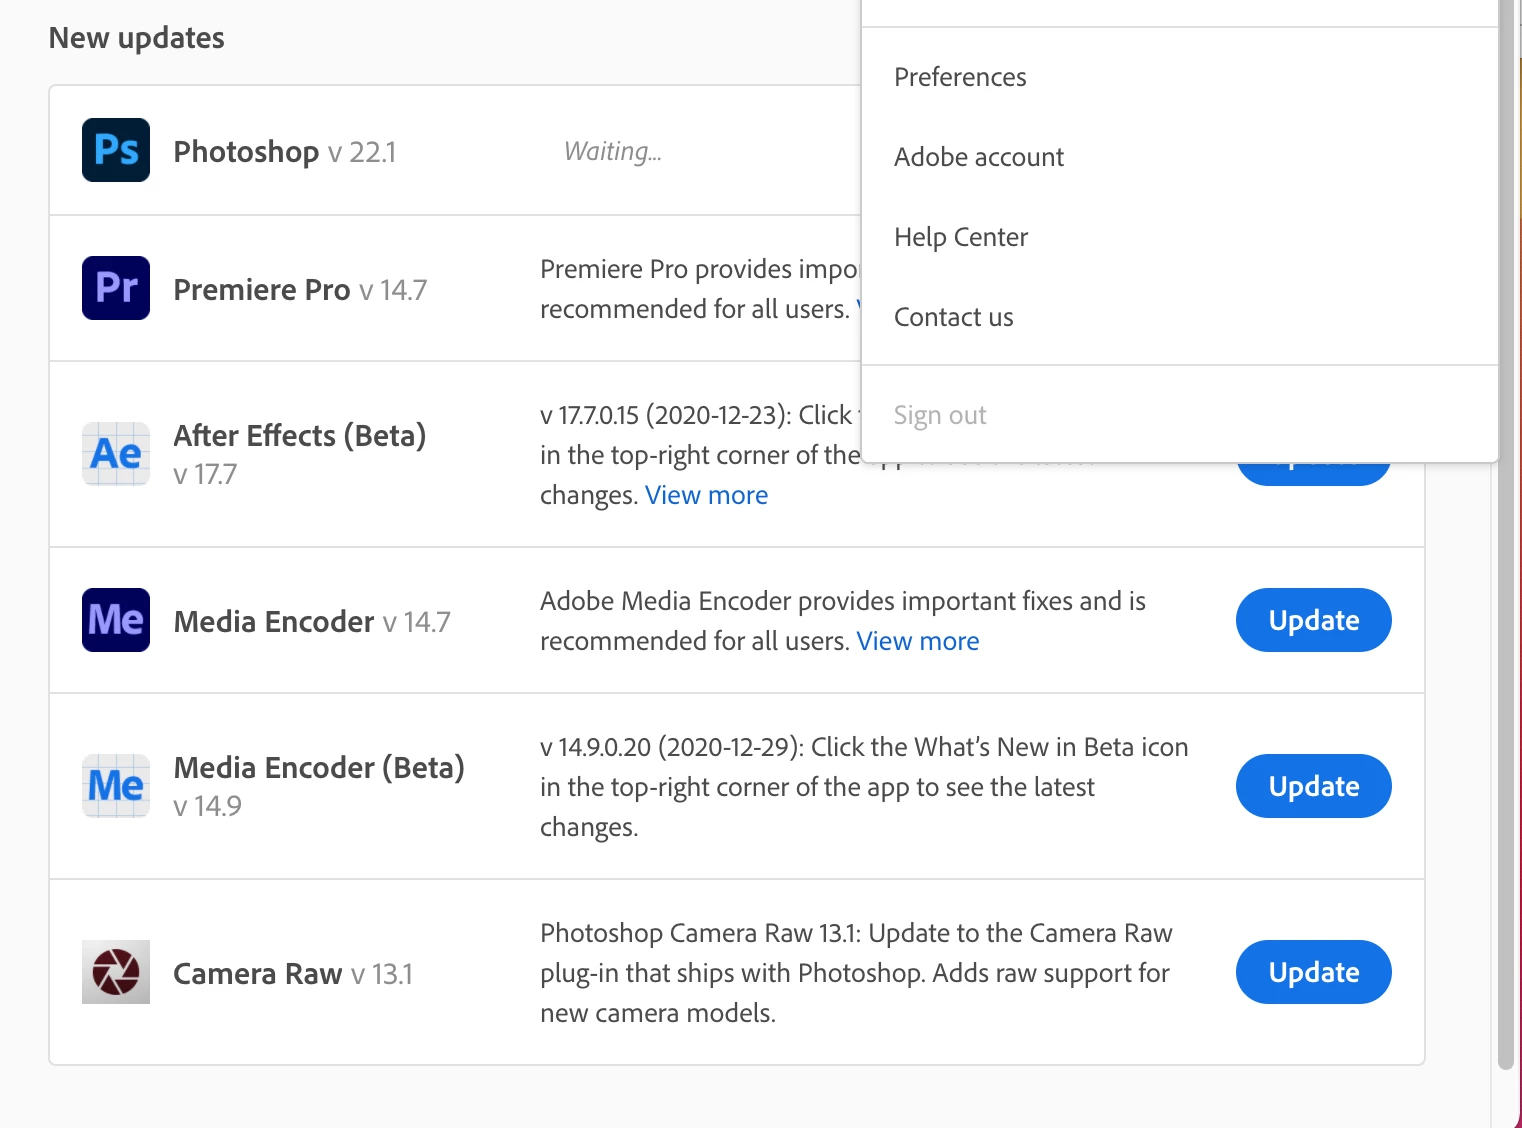Update Media Encoder v 14.7

point(1313,620)
